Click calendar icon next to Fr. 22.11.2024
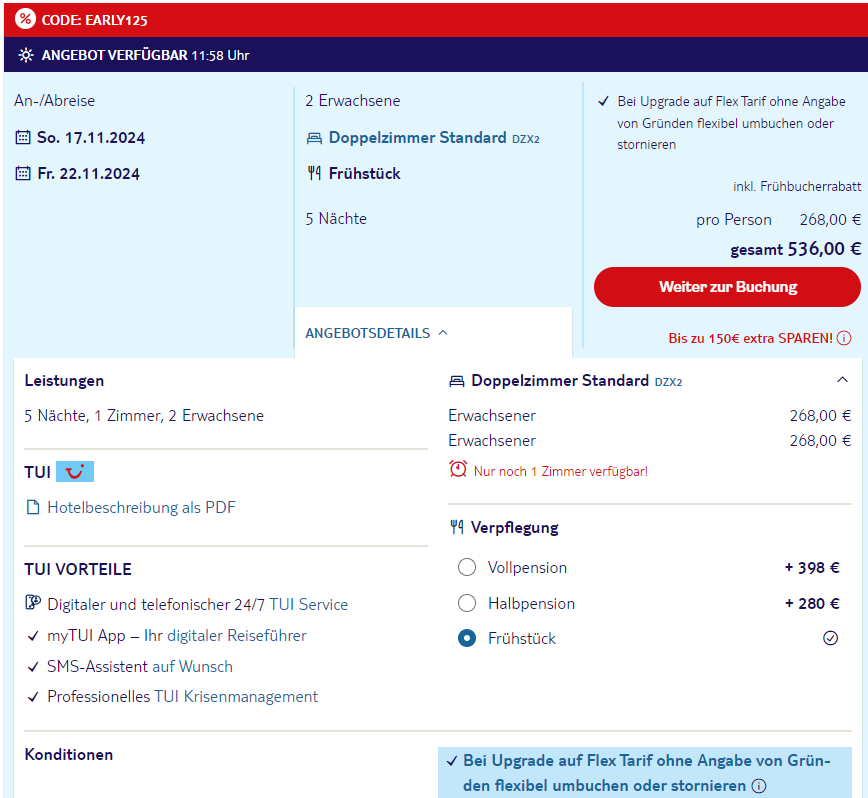Image resolution: width=868 pixels, height=798 pixels. point(23,174)
